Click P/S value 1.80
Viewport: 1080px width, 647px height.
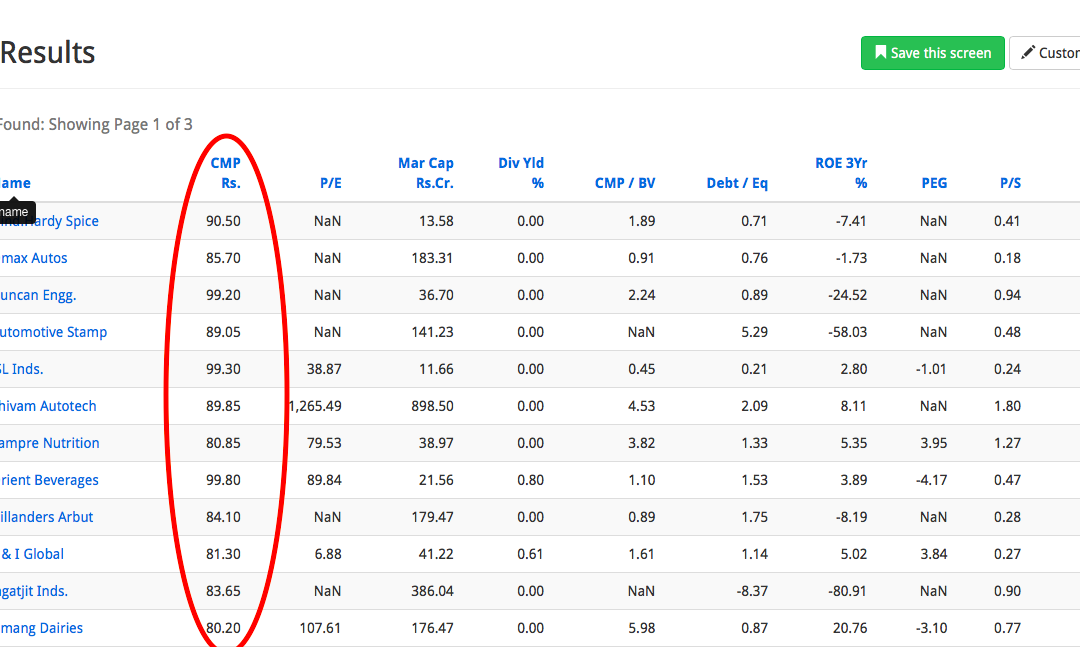coord(1008,407)
